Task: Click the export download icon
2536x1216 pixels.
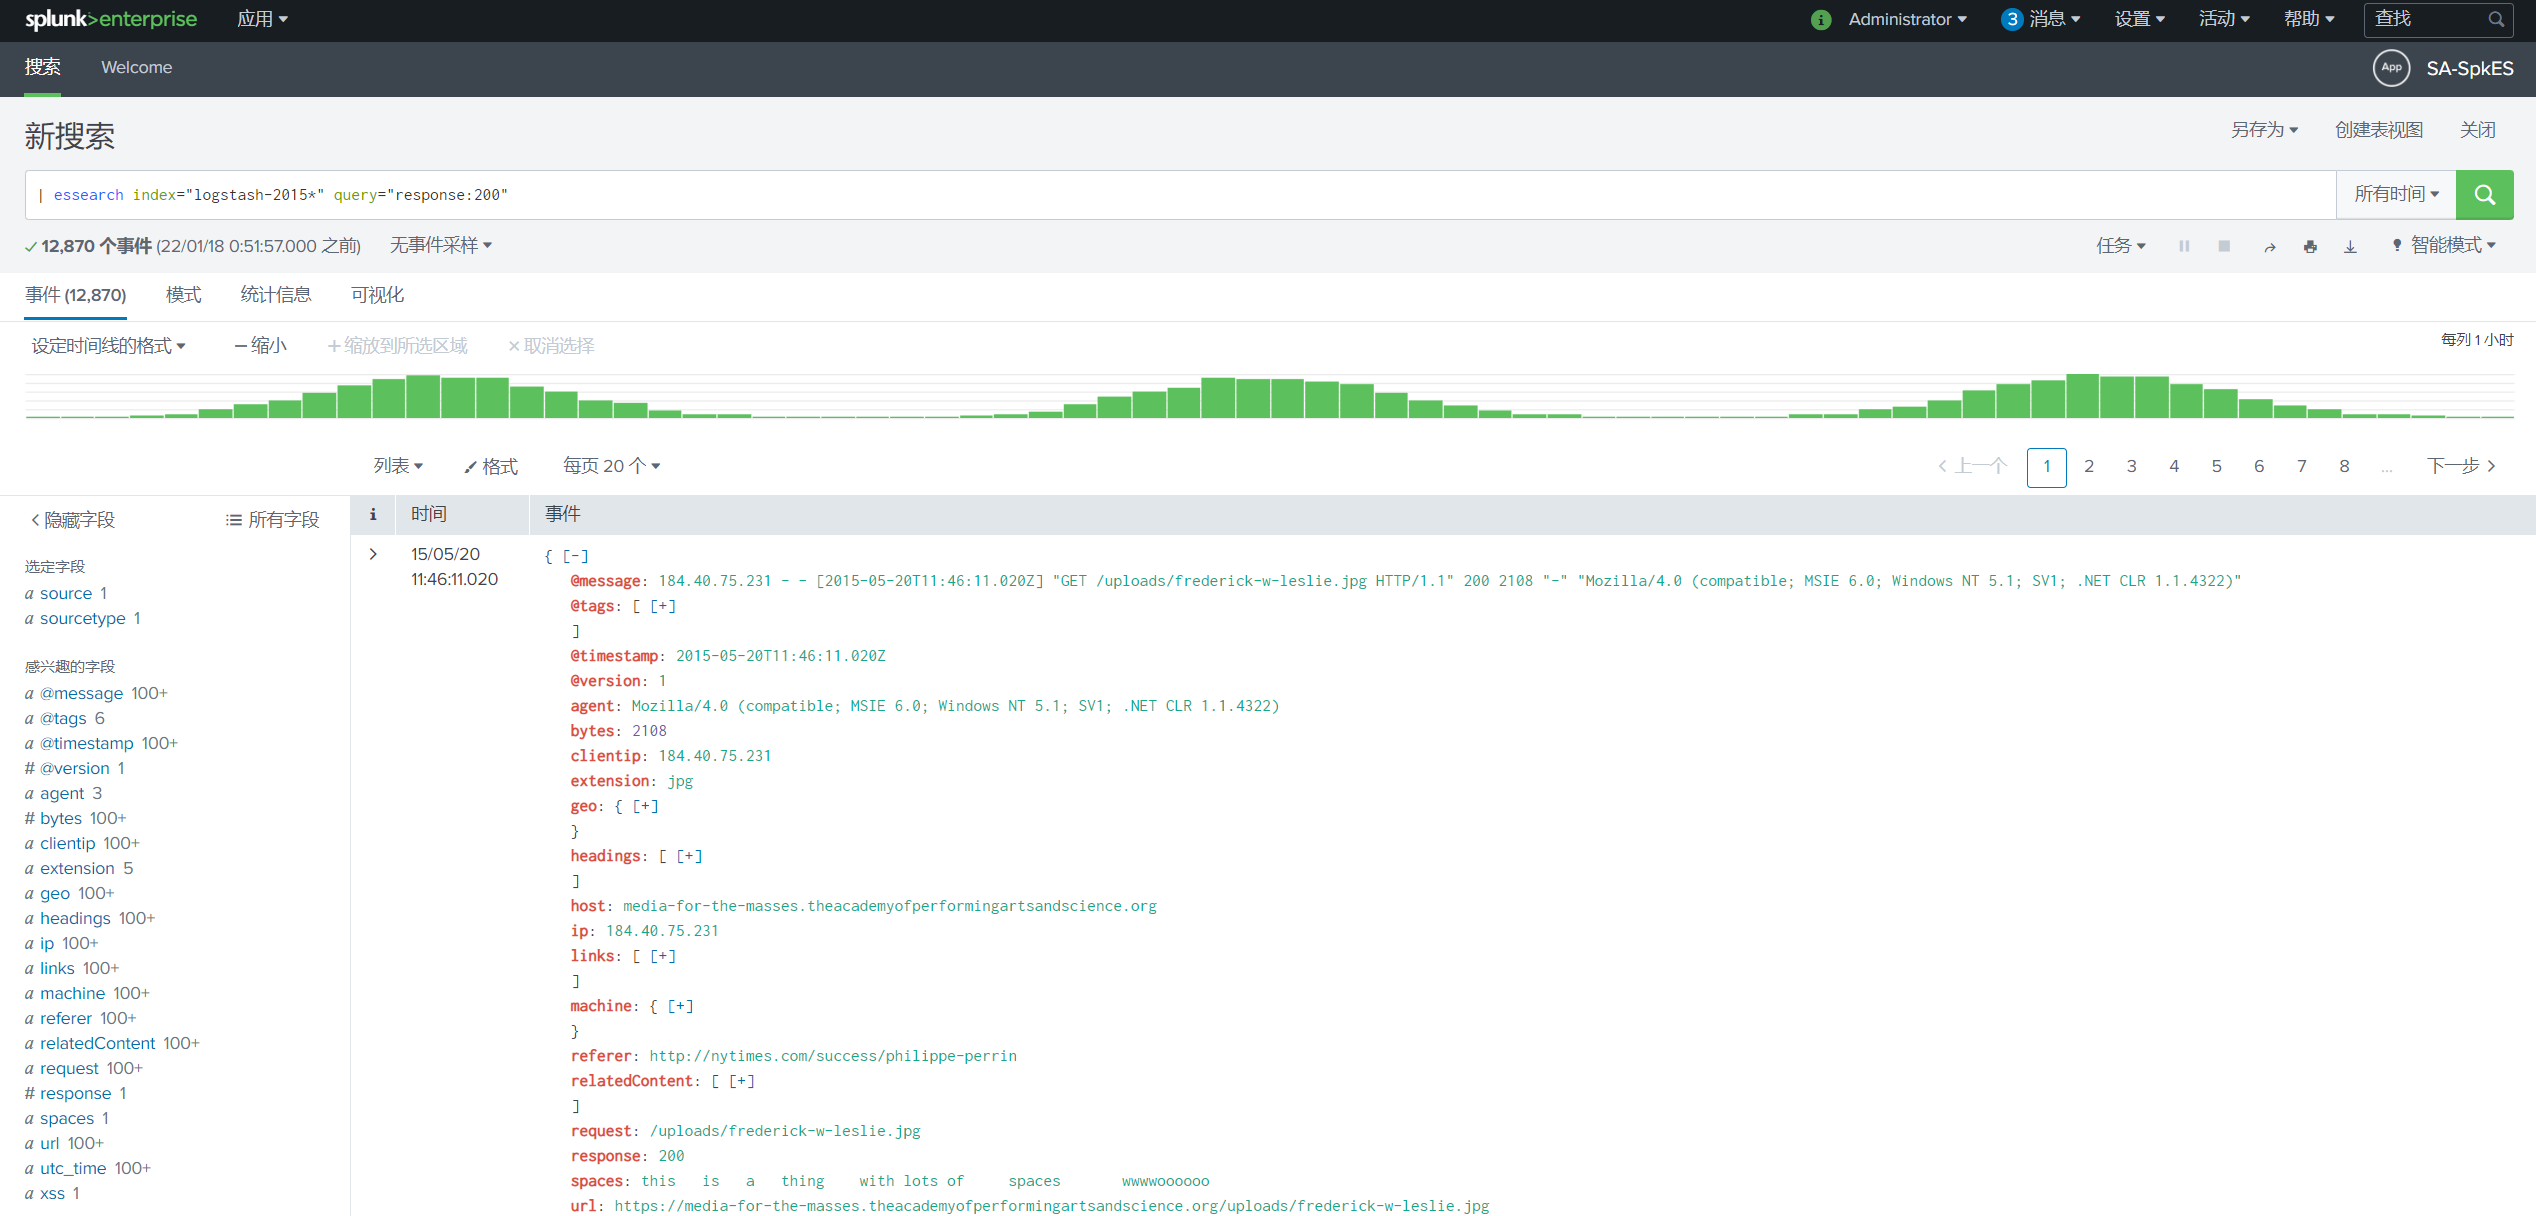Action: [x=2350, y=247]
